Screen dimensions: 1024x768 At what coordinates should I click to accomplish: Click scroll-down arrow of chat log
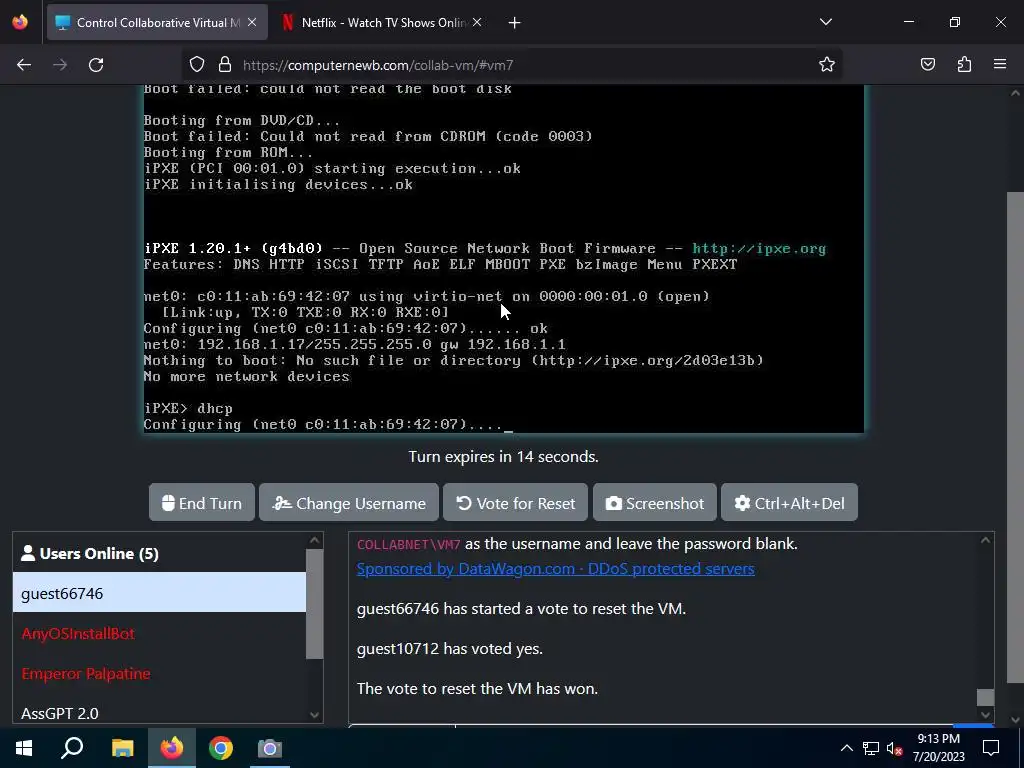(985, 715)
